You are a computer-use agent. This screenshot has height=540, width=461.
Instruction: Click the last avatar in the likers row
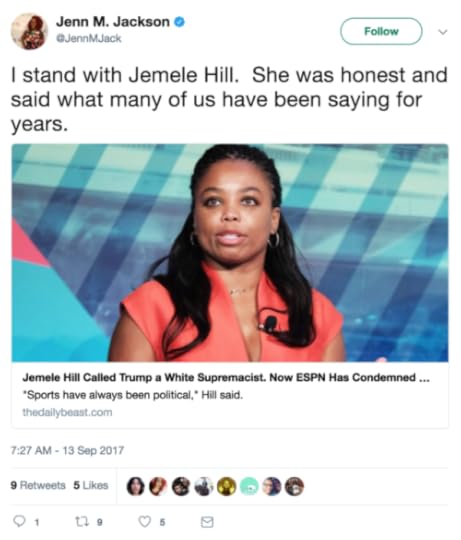[295, 486]
